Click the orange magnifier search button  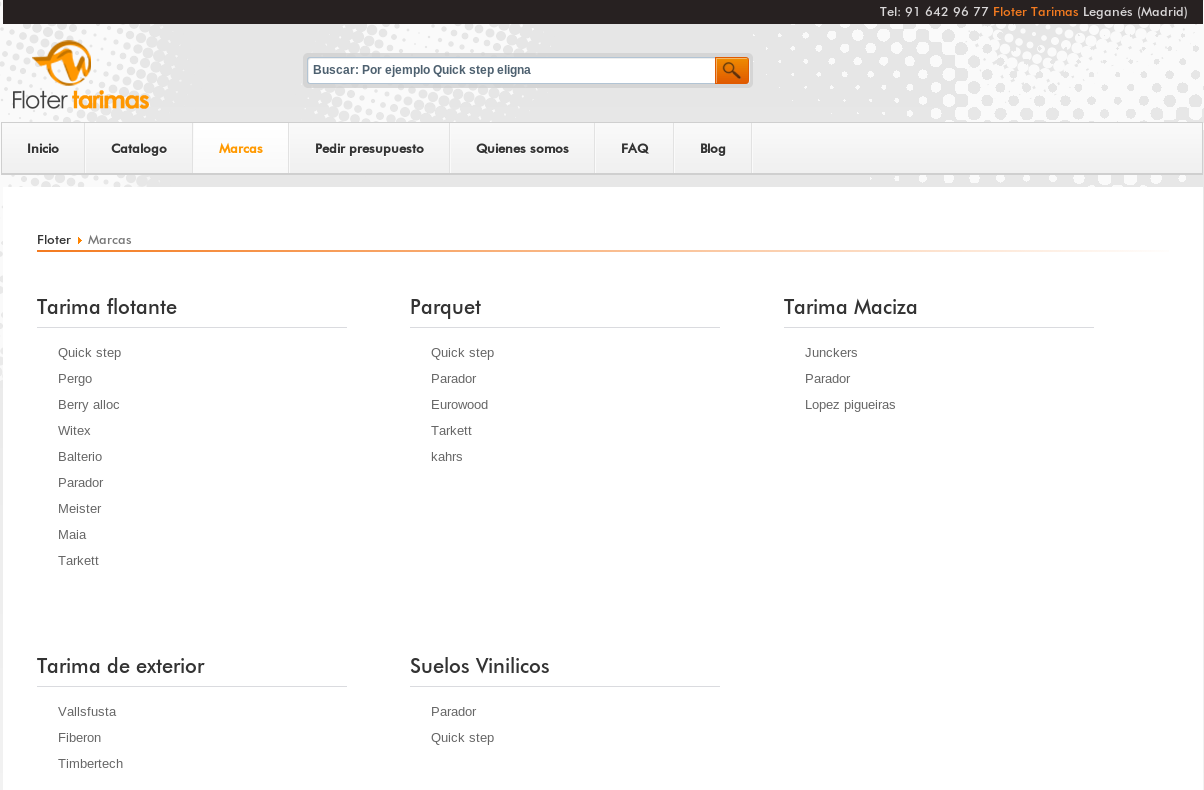pos(732,70)
